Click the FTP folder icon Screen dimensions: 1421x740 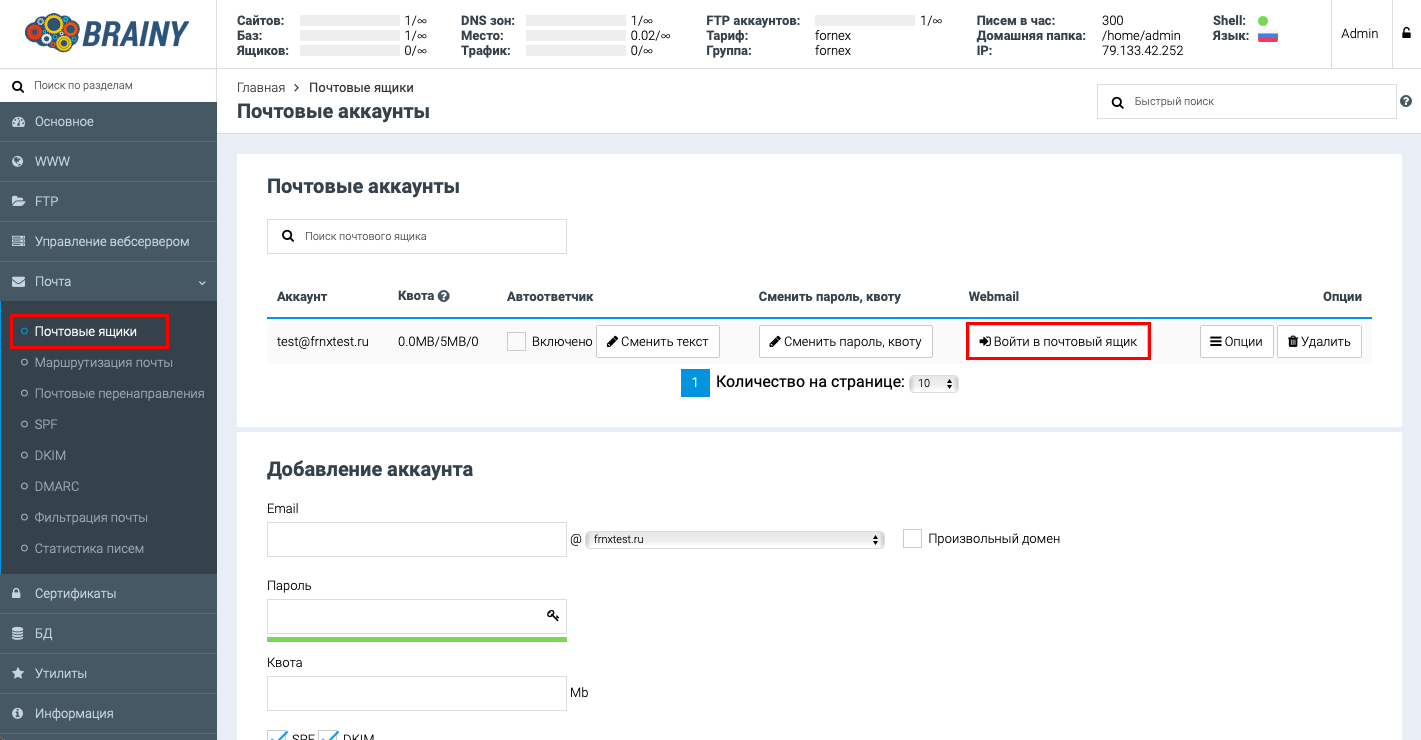click(x=18, y=202)
